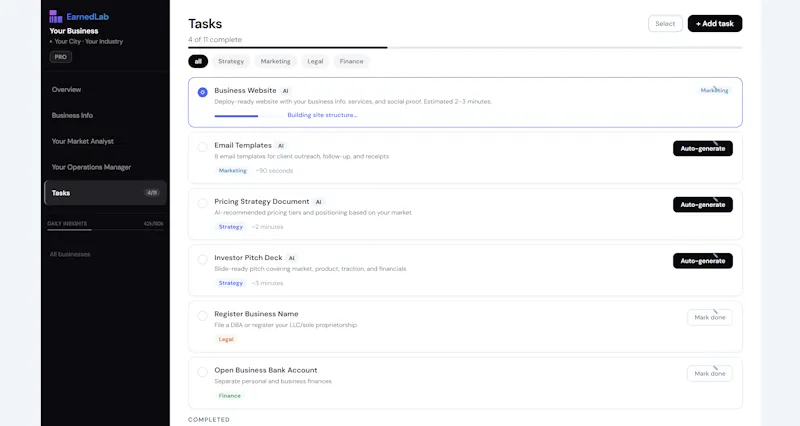The image size is (800, 426).
Task: Open Your Operations Manager section
Action: point(91,167)
